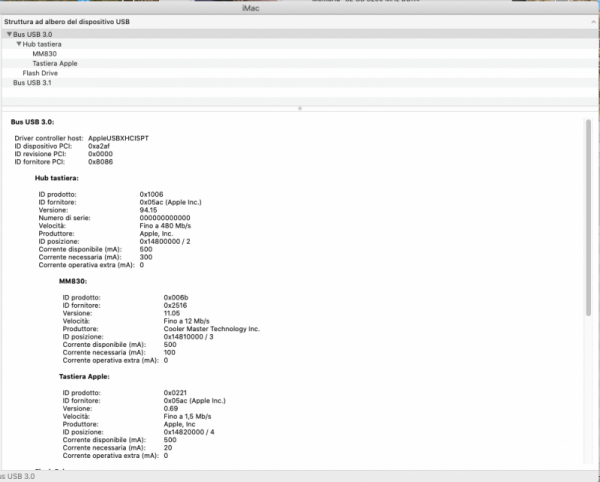Click position ID 0x14810000 / 3
Screen dimensions: 600x482
(x=189, y=337)
